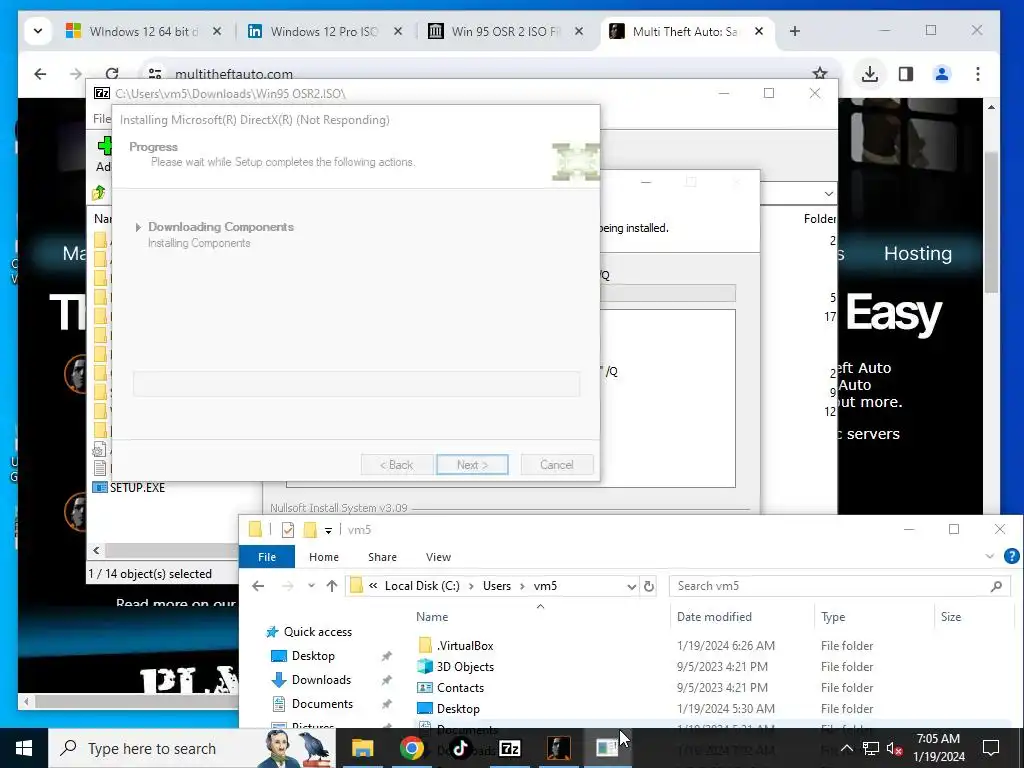Click the Search vm5 field

[839, 586]
